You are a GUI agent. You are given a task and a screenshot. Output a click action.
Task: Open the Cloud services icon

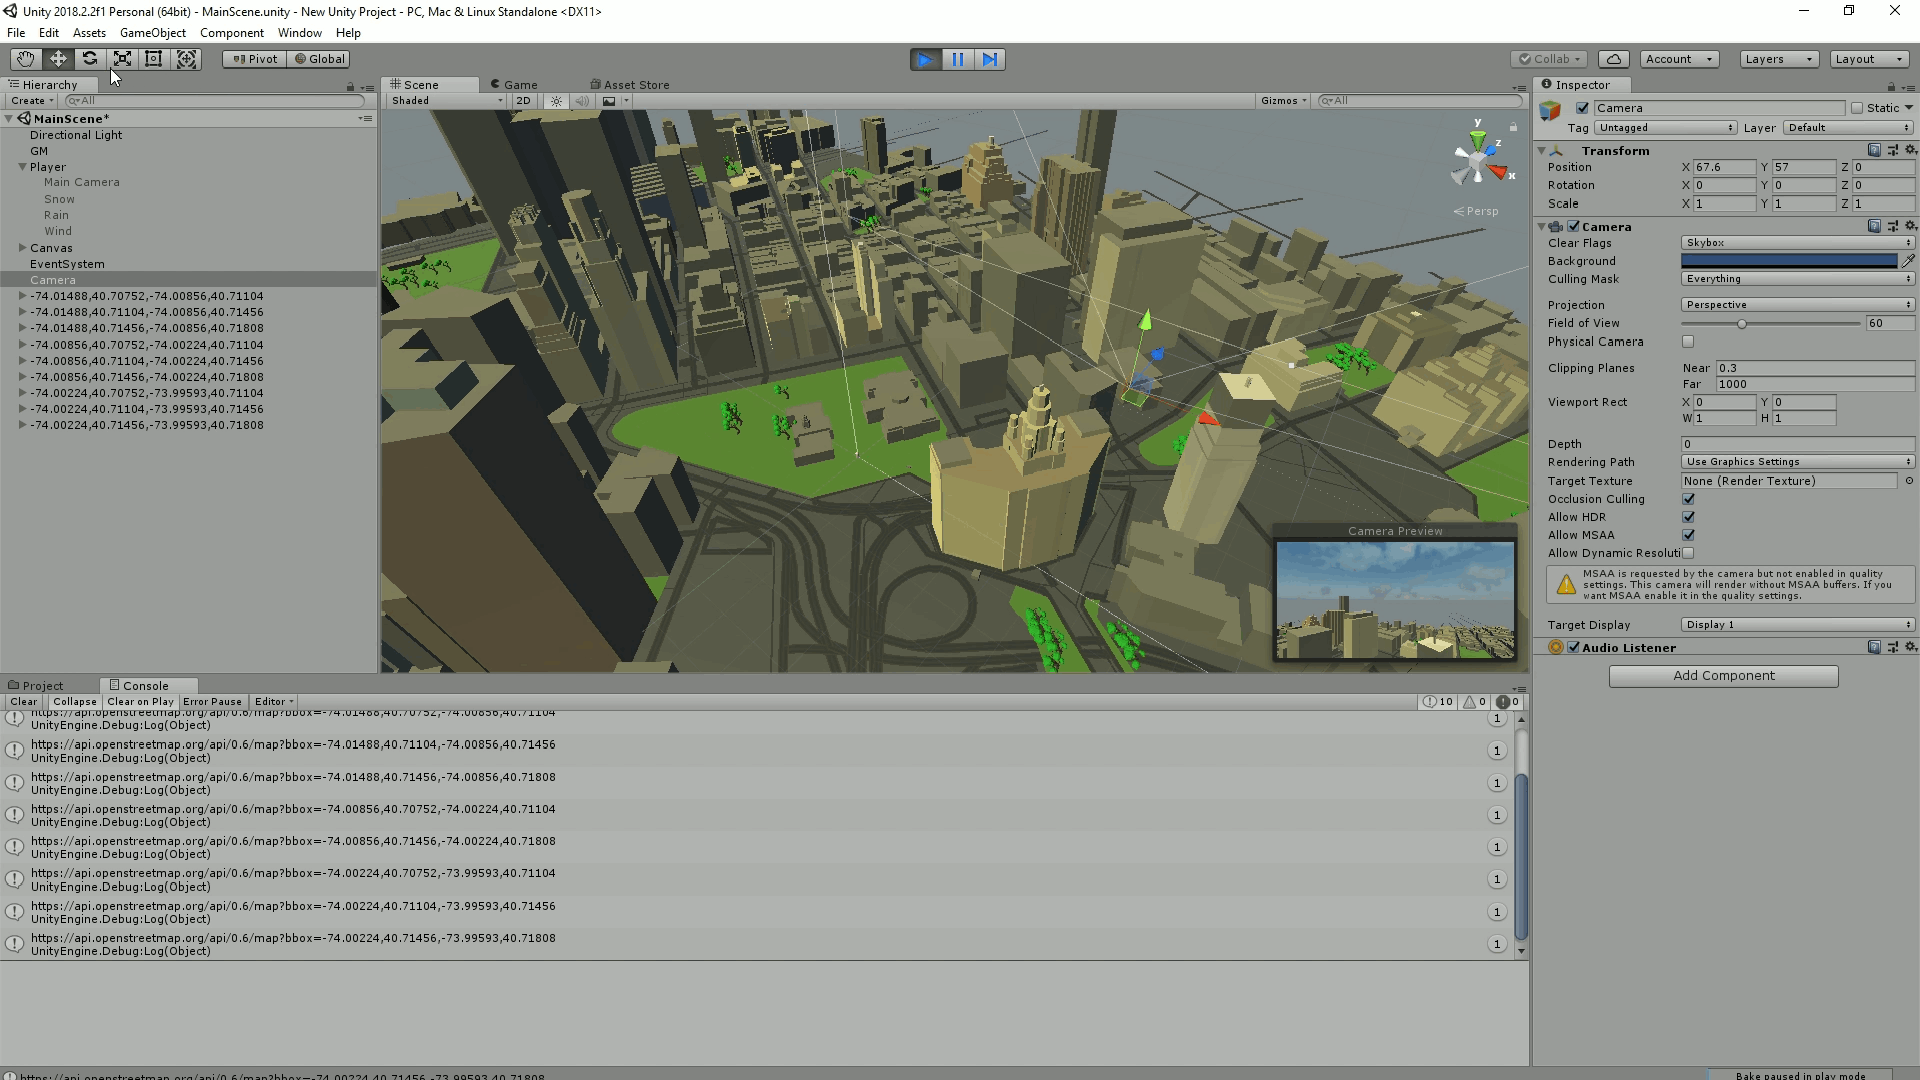click(x=1614, y=59)
